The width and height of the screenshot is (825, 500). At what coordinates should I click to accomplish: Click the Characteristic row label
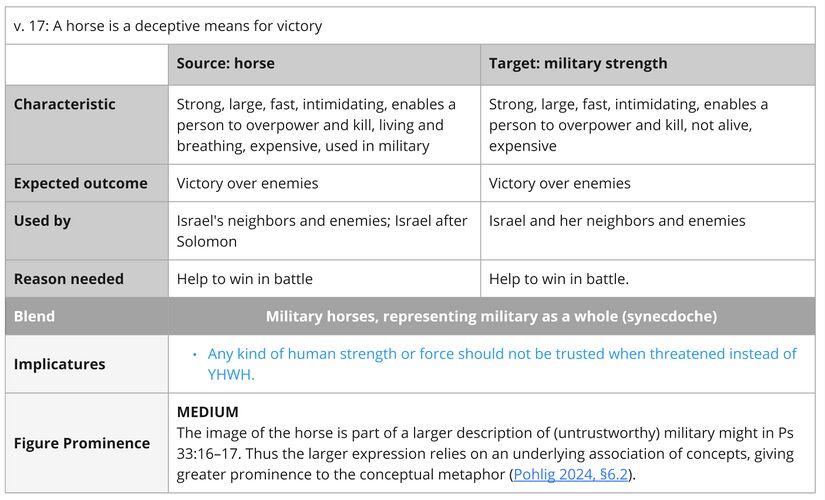point(64,104)
